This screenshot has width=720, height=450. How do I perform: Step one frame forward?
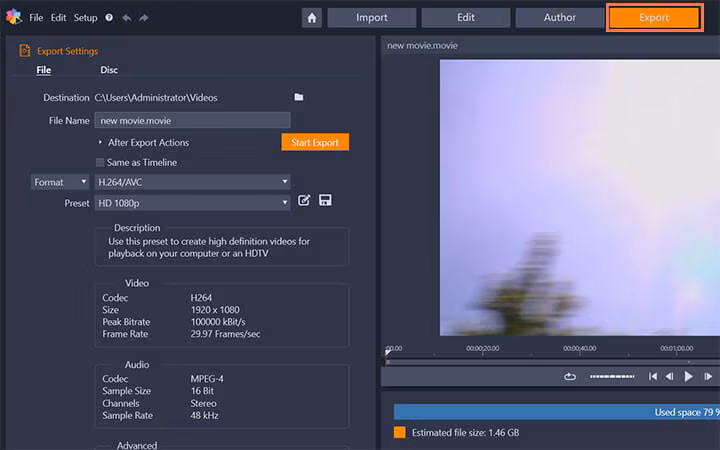pos(708,377)
